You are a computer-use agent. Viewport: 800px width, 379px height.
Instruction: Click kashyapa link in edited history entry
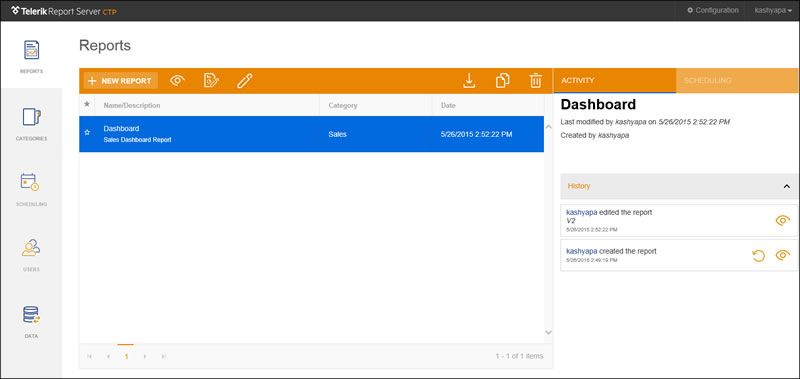coord(582,212)
